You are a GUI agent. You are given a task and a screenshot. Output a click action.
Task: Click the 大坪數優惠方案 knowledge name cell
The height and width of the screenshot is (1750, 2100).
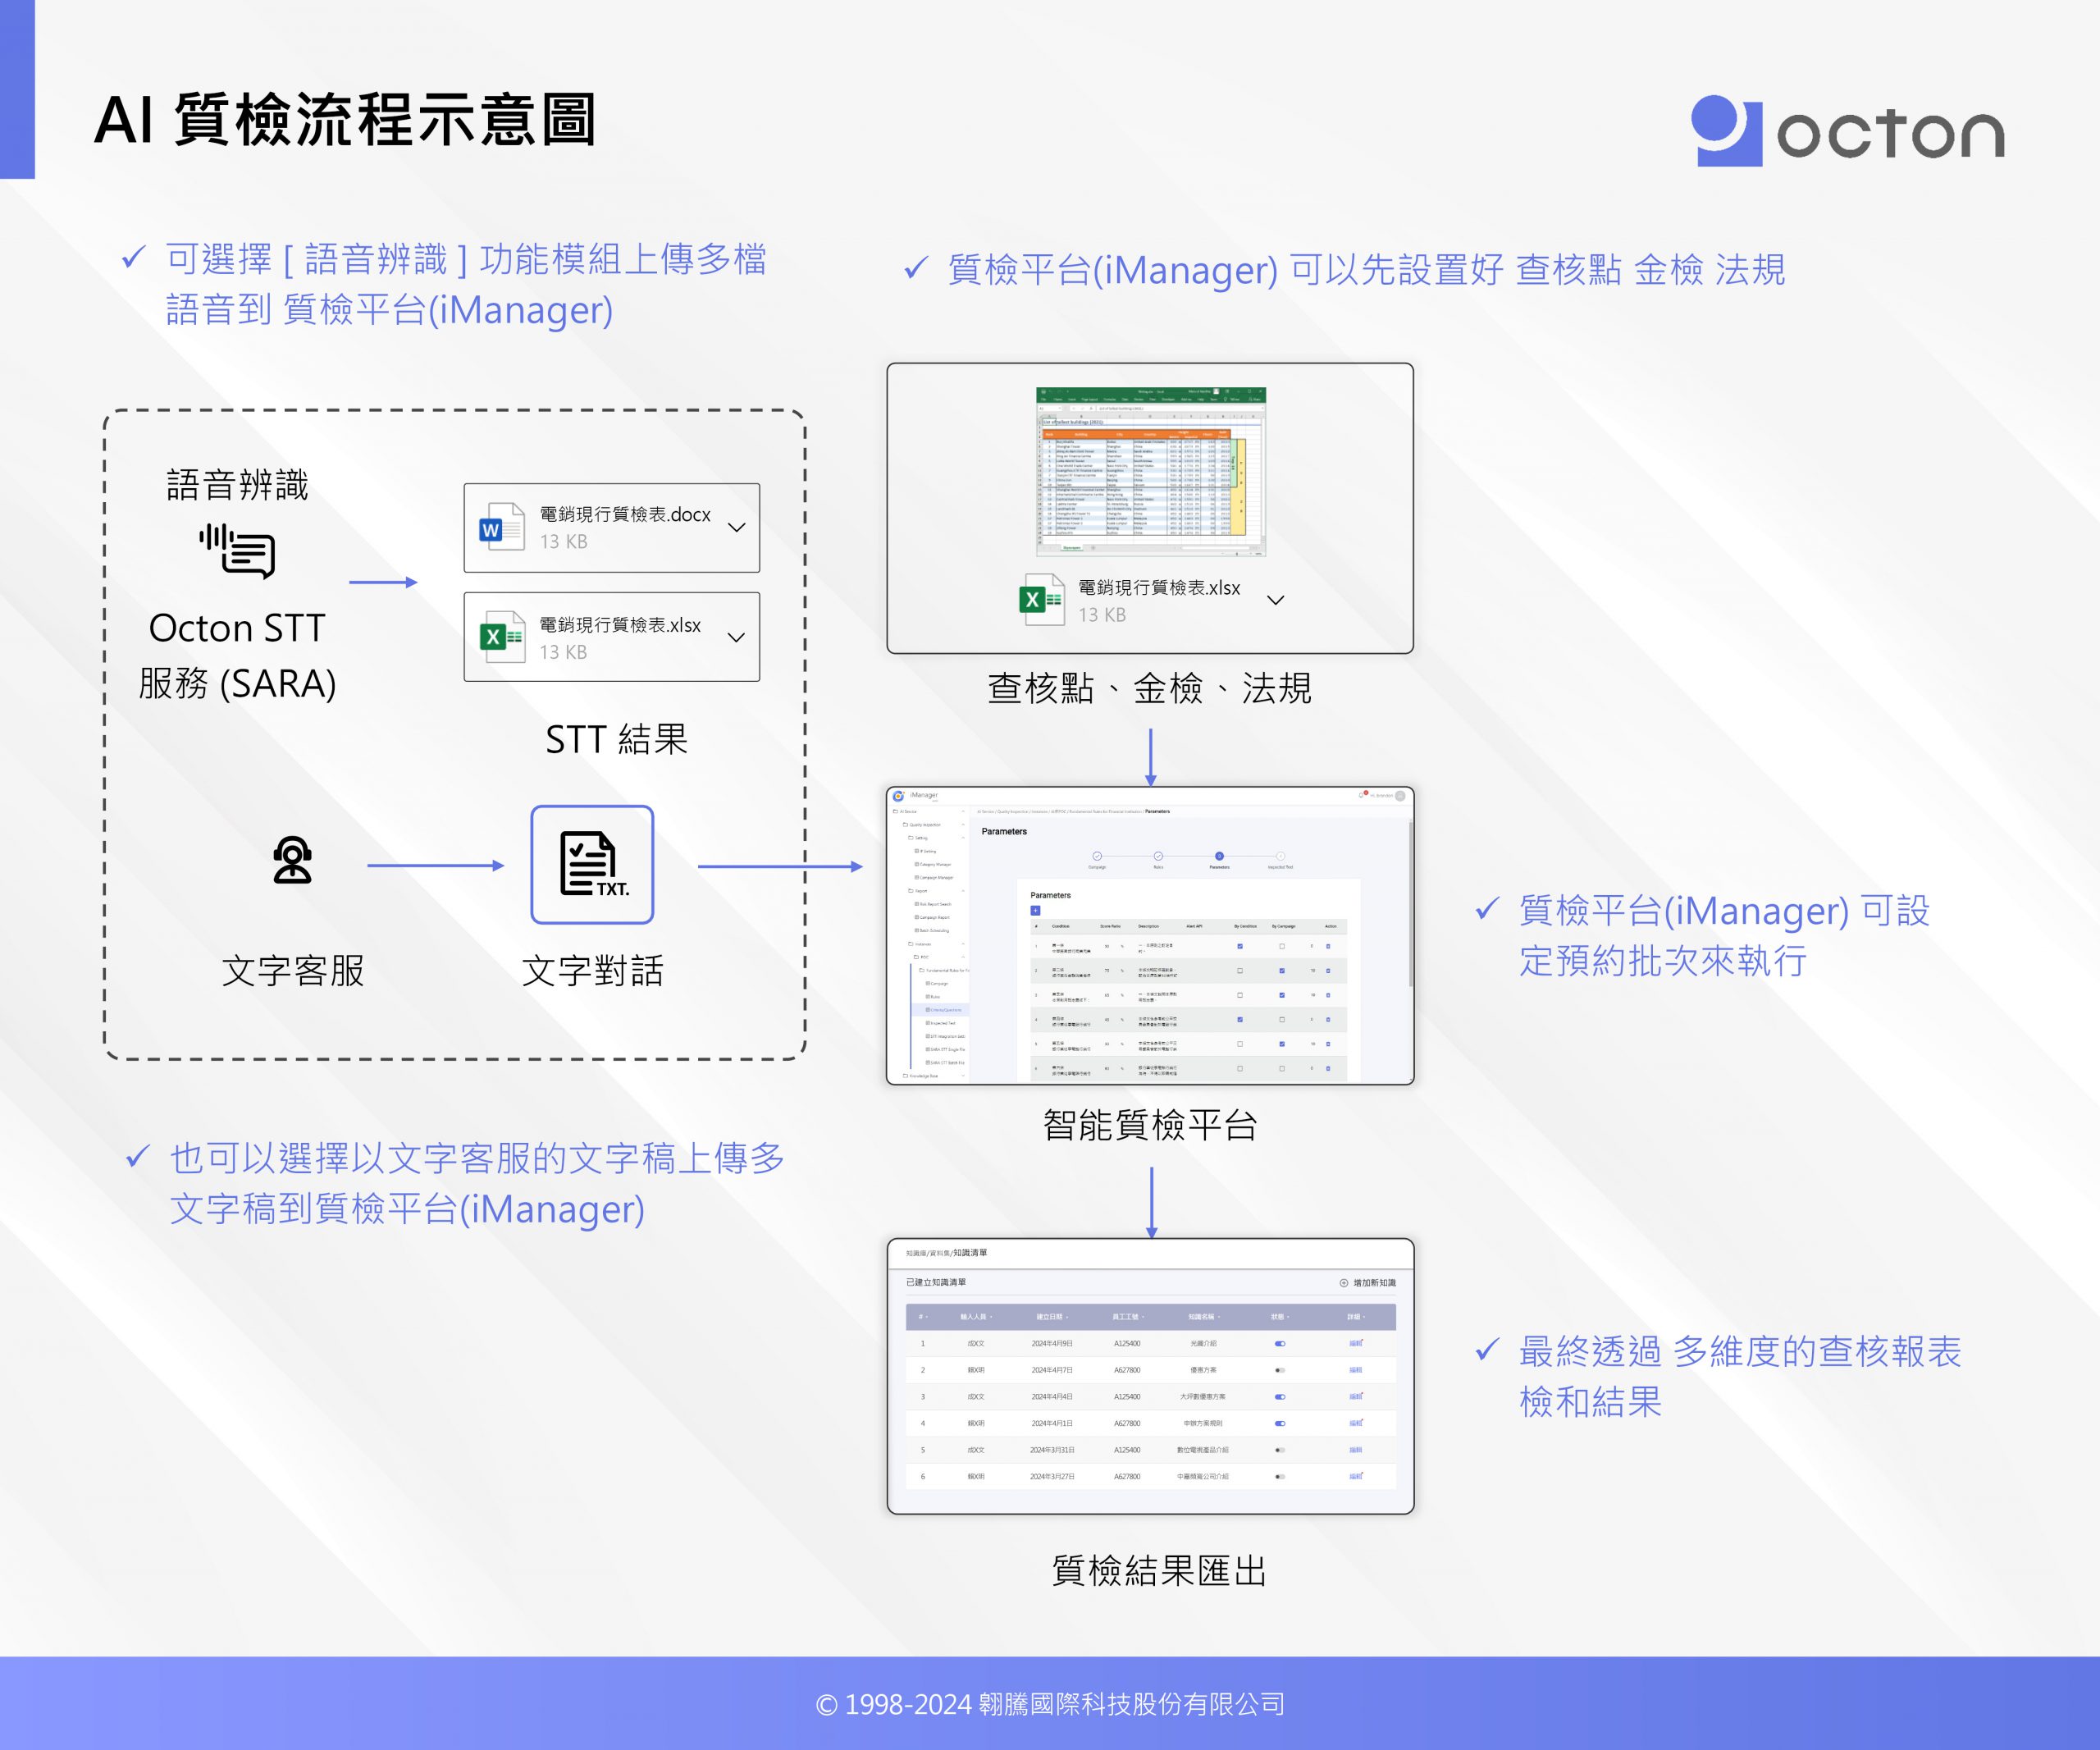(1203, 1396)
